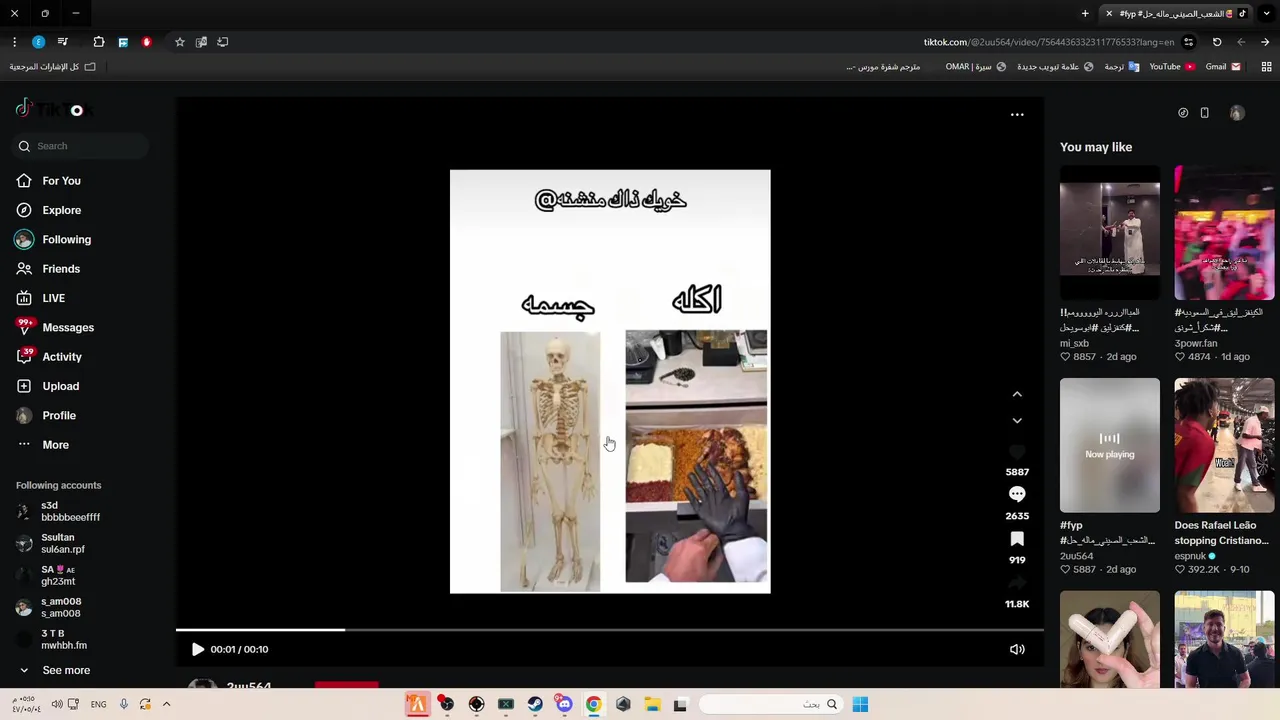
Task: Open File Explorer from taskbar
Action: pos(652,704)
